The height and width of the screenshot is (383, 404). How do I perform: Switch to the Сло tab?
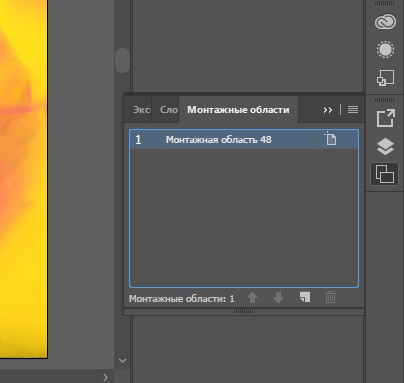(x=168, y=110)
